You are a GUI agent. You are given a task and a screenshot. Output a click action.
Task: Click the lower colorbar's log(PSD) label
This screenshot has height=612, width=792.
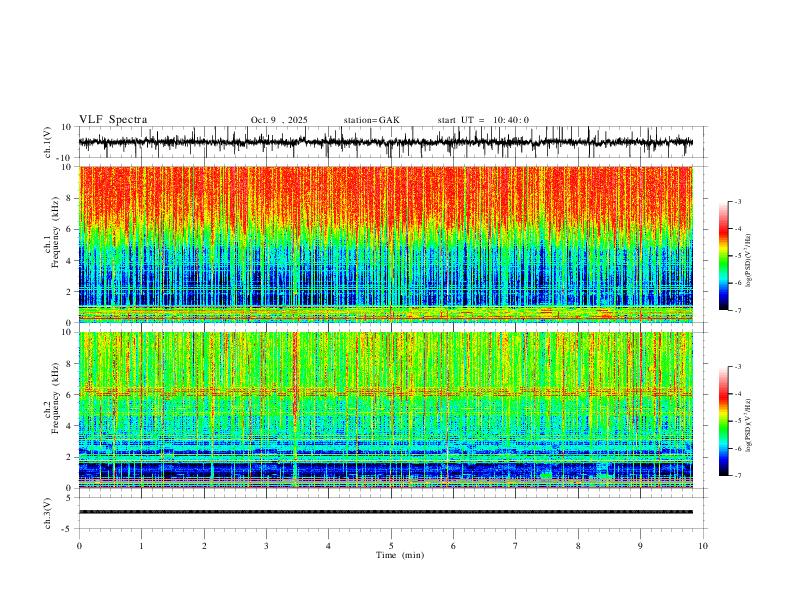(748, 426)
